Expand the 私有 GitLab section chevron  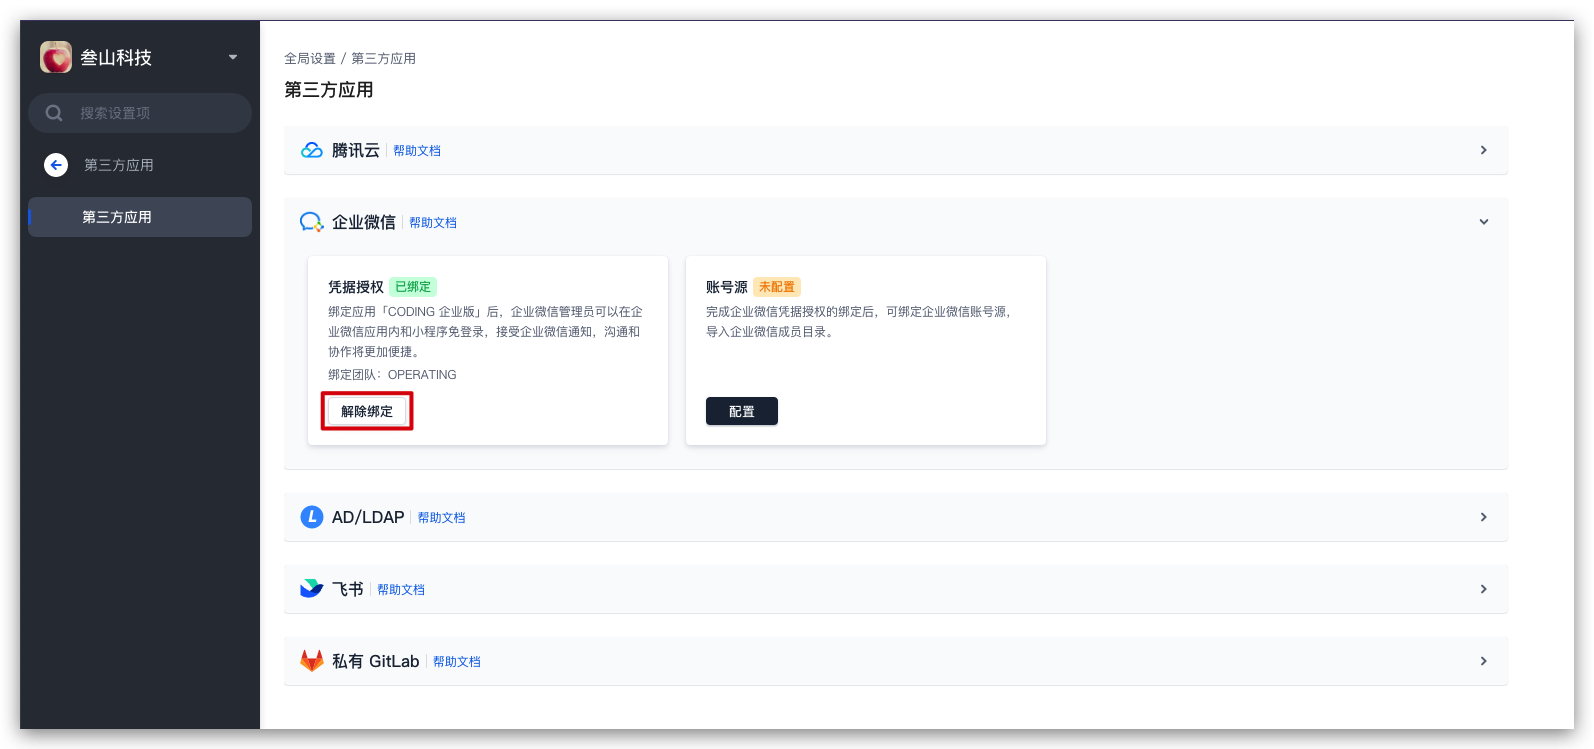point(1483,661)
